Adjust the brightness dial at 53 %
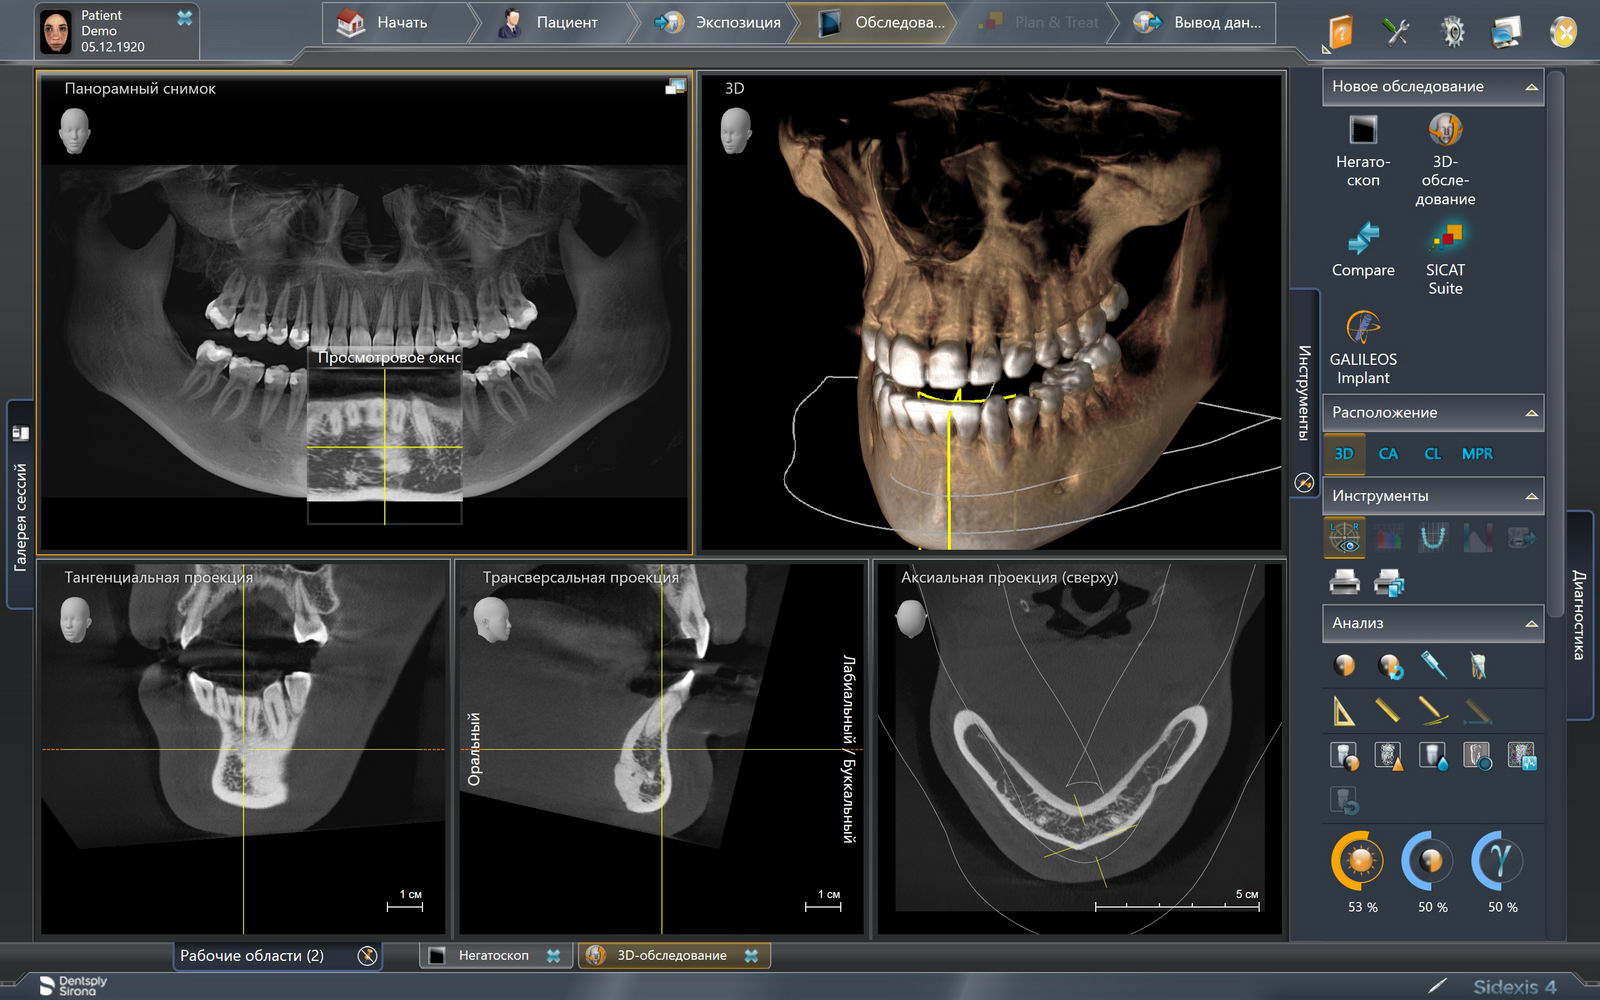This screenshot has height=1000, width=1600. coord(1358,860)
